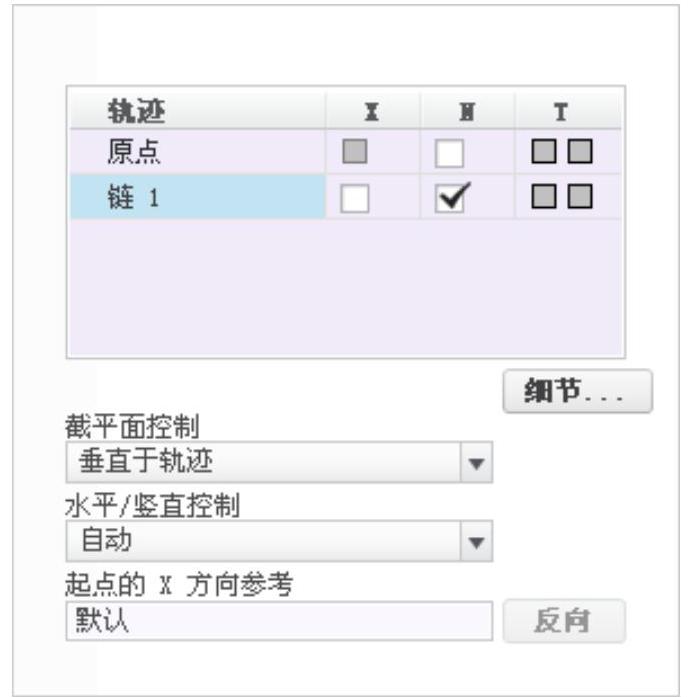Click the X column header
The image size is (688, 697).
pos(372,110)
